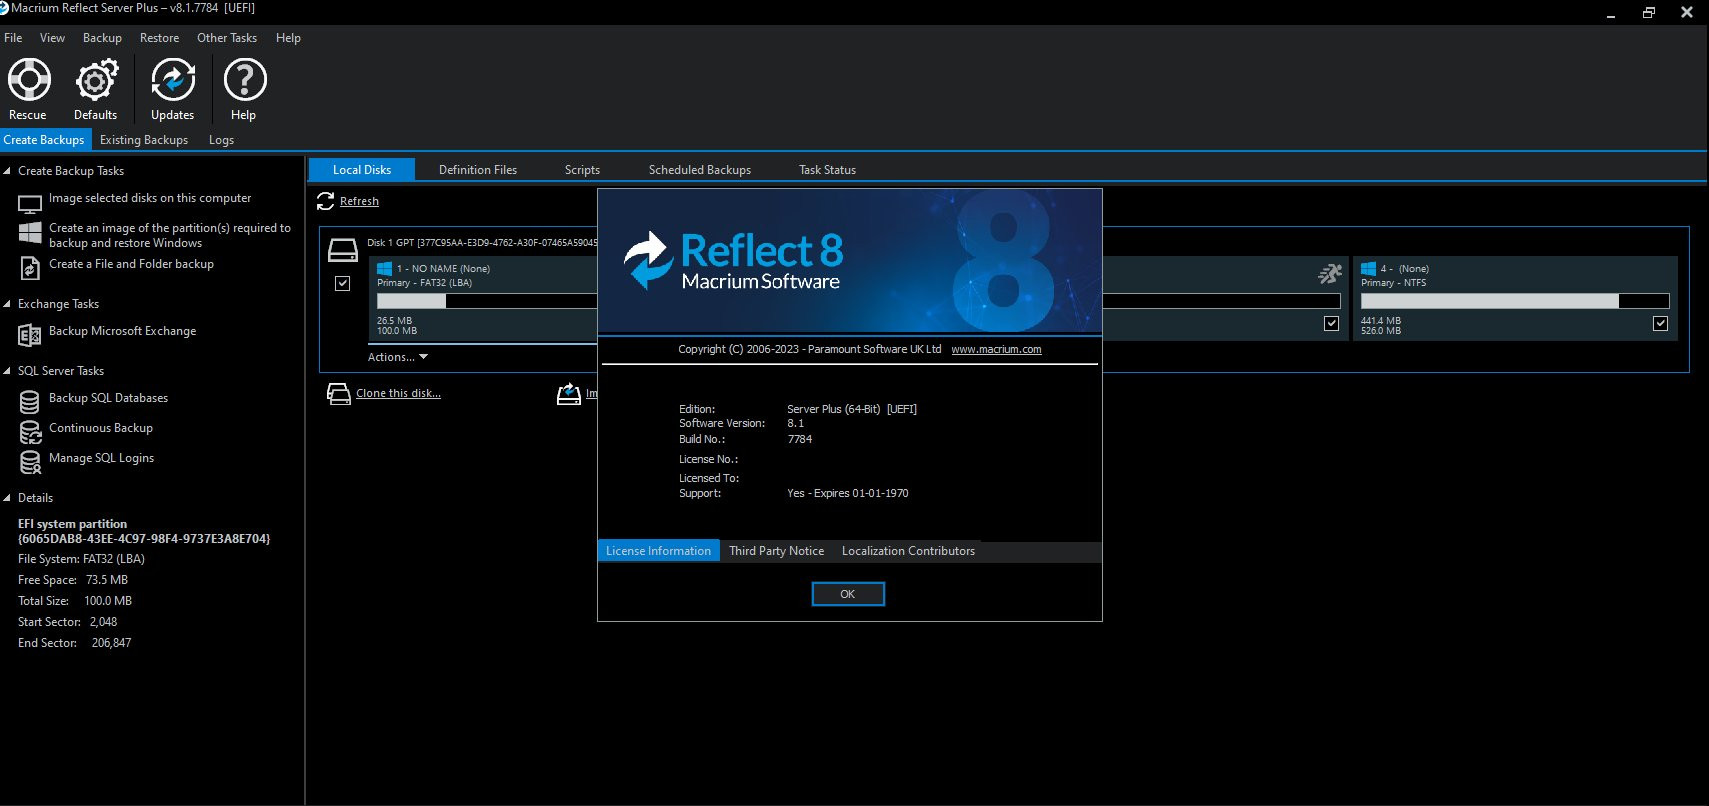
Task: Click the Continuous Backup icon
Action: pyautogui.click(x=30, y=432)
